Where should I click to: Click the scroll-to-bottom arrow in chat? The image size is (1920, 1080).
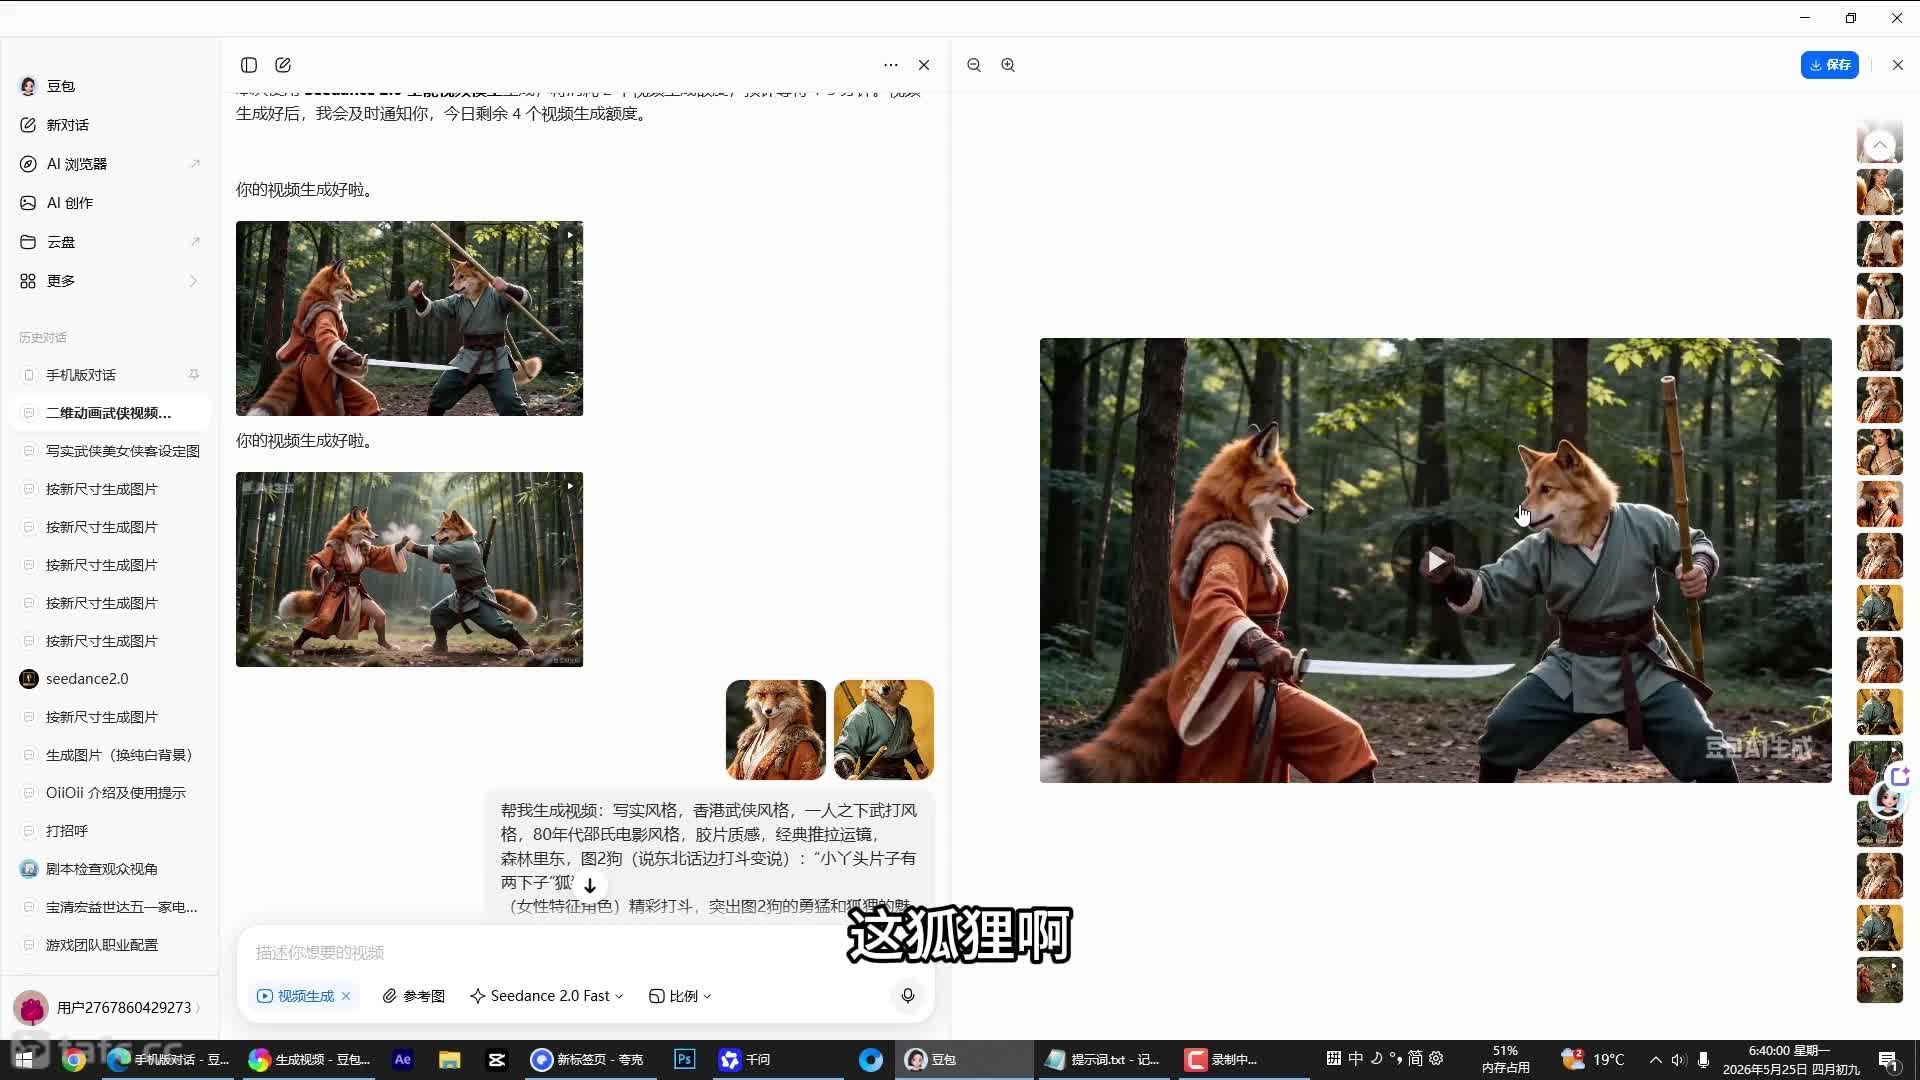(x=590, y=886)
